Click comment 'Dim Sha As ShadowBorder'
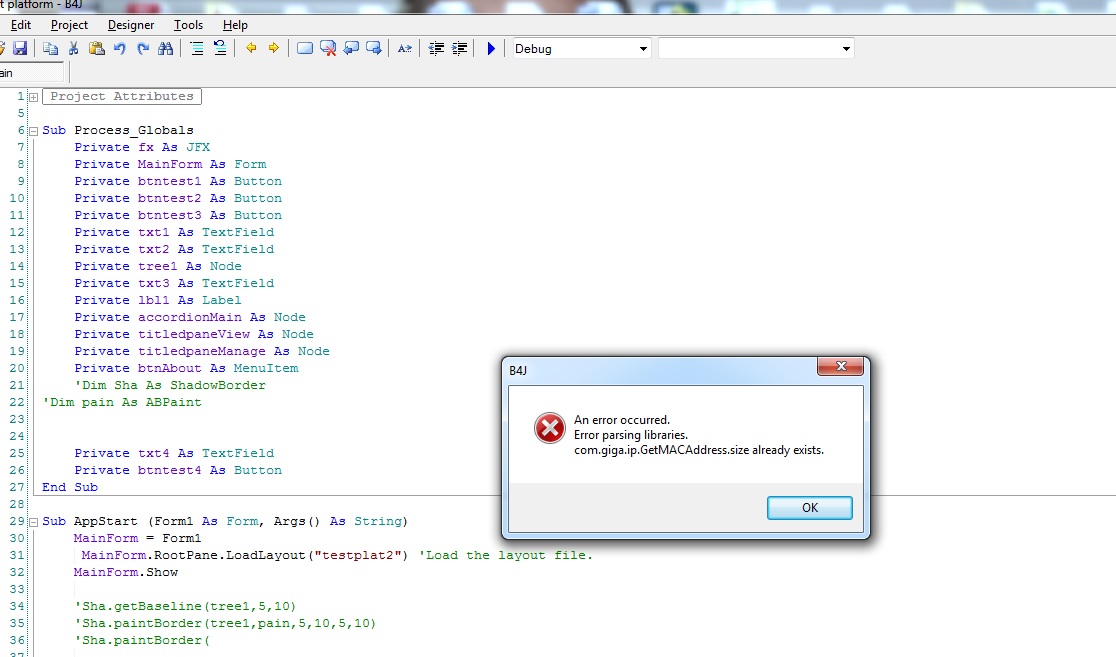The height and width of the screenshot is (657, 1116). (x=170, y=385)
